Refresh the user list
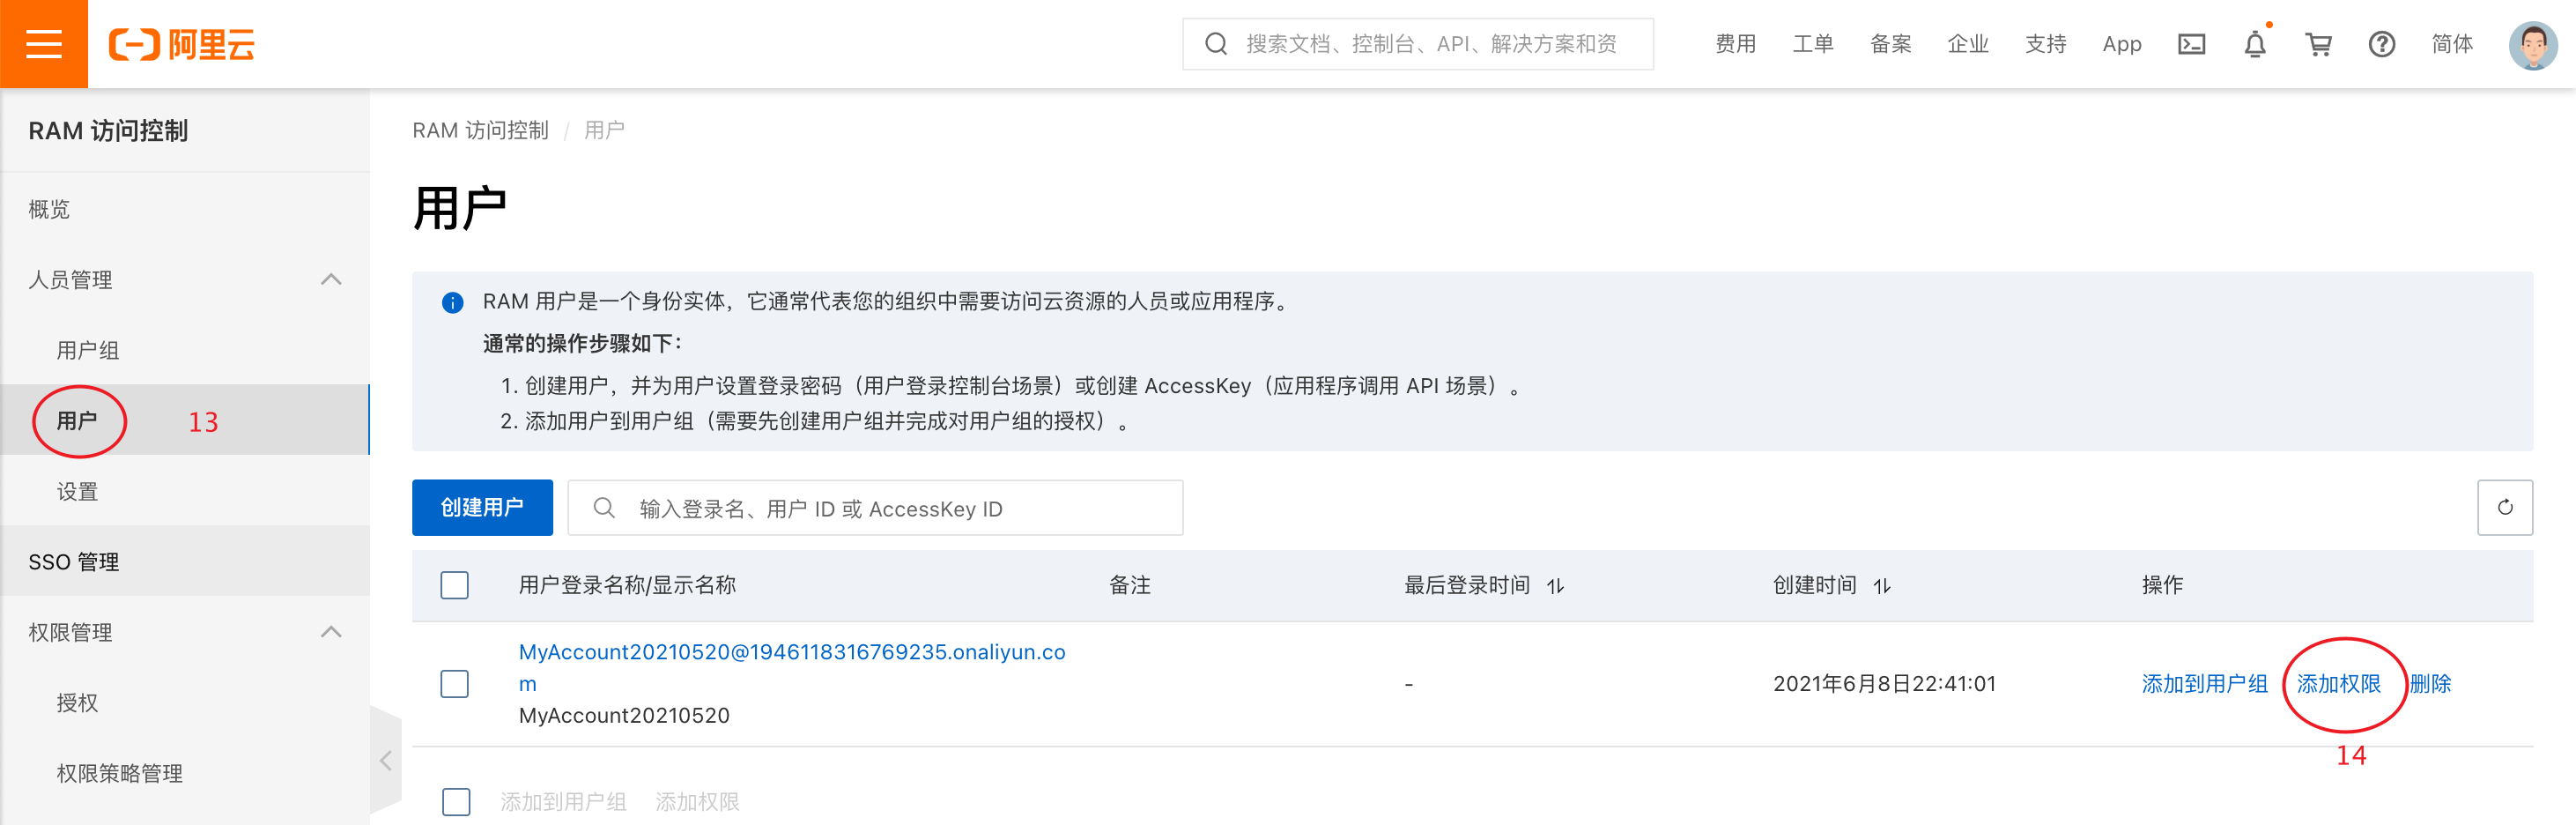 (x=2504, y=507)
